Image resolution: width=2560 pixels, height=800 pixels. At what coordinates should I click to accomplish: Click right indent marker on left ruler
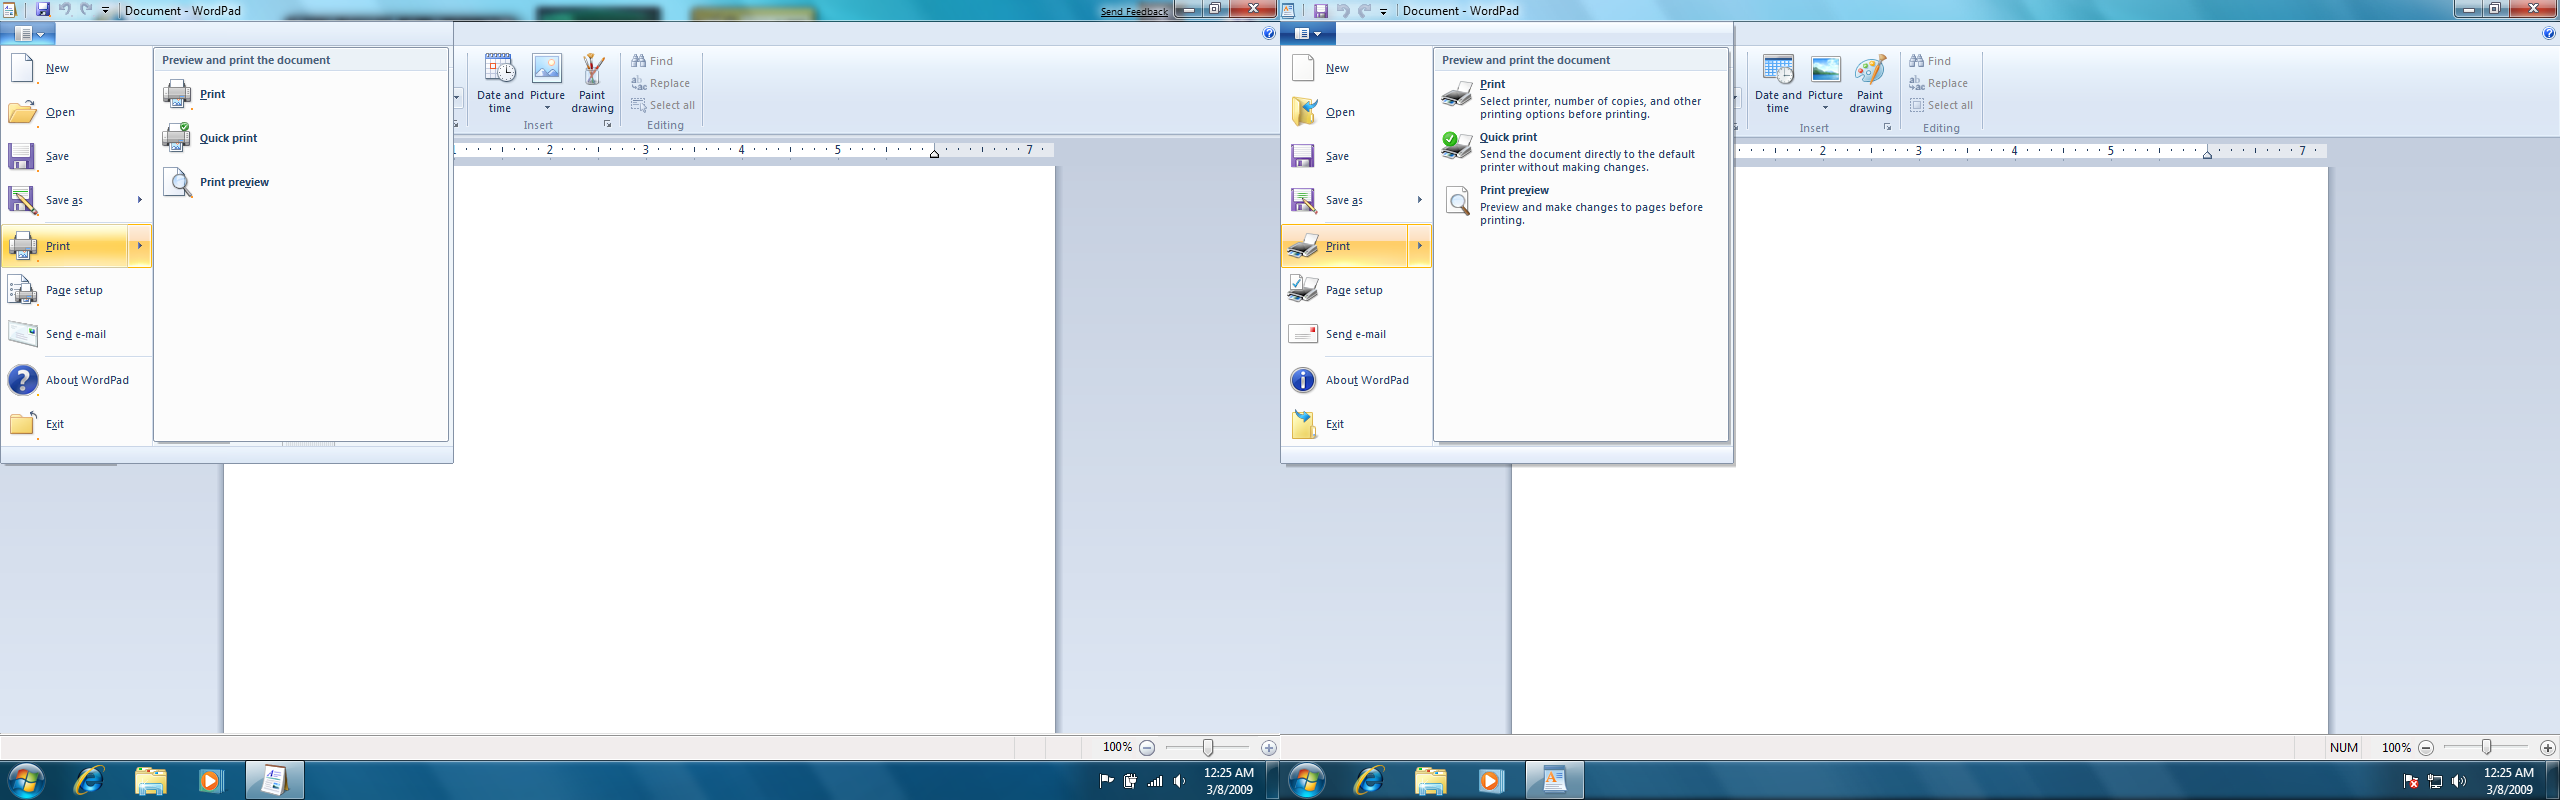pyautogui.click(x=934, y=153)
